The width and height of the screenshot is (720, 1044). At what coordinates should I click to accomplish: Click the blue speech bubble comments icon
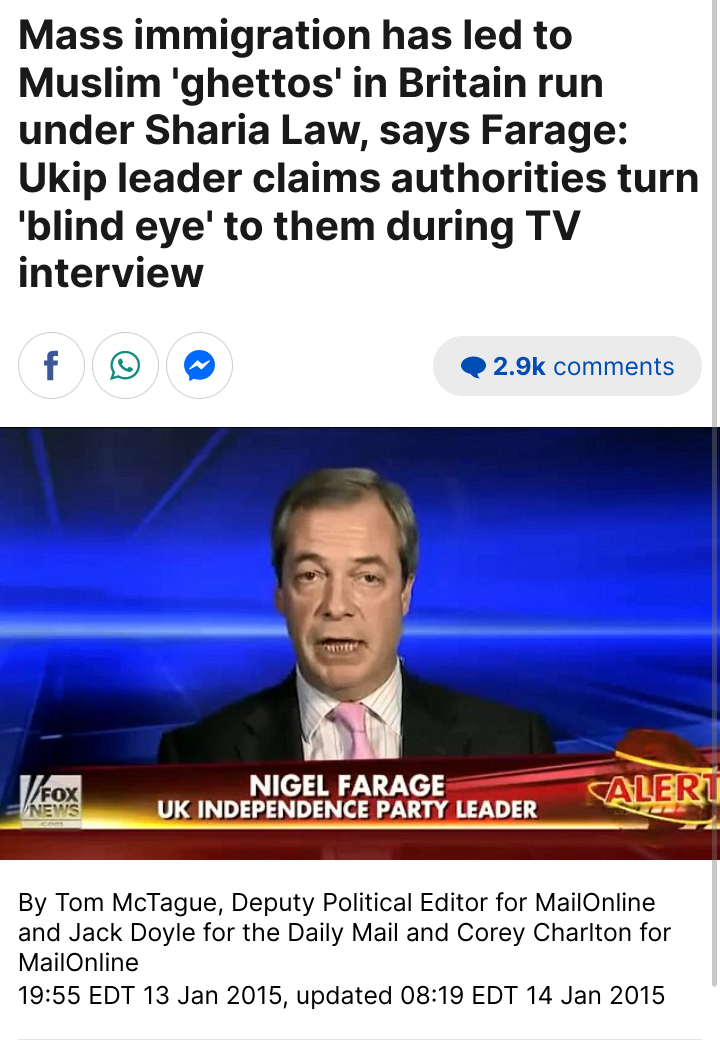(x=473, y=367)
